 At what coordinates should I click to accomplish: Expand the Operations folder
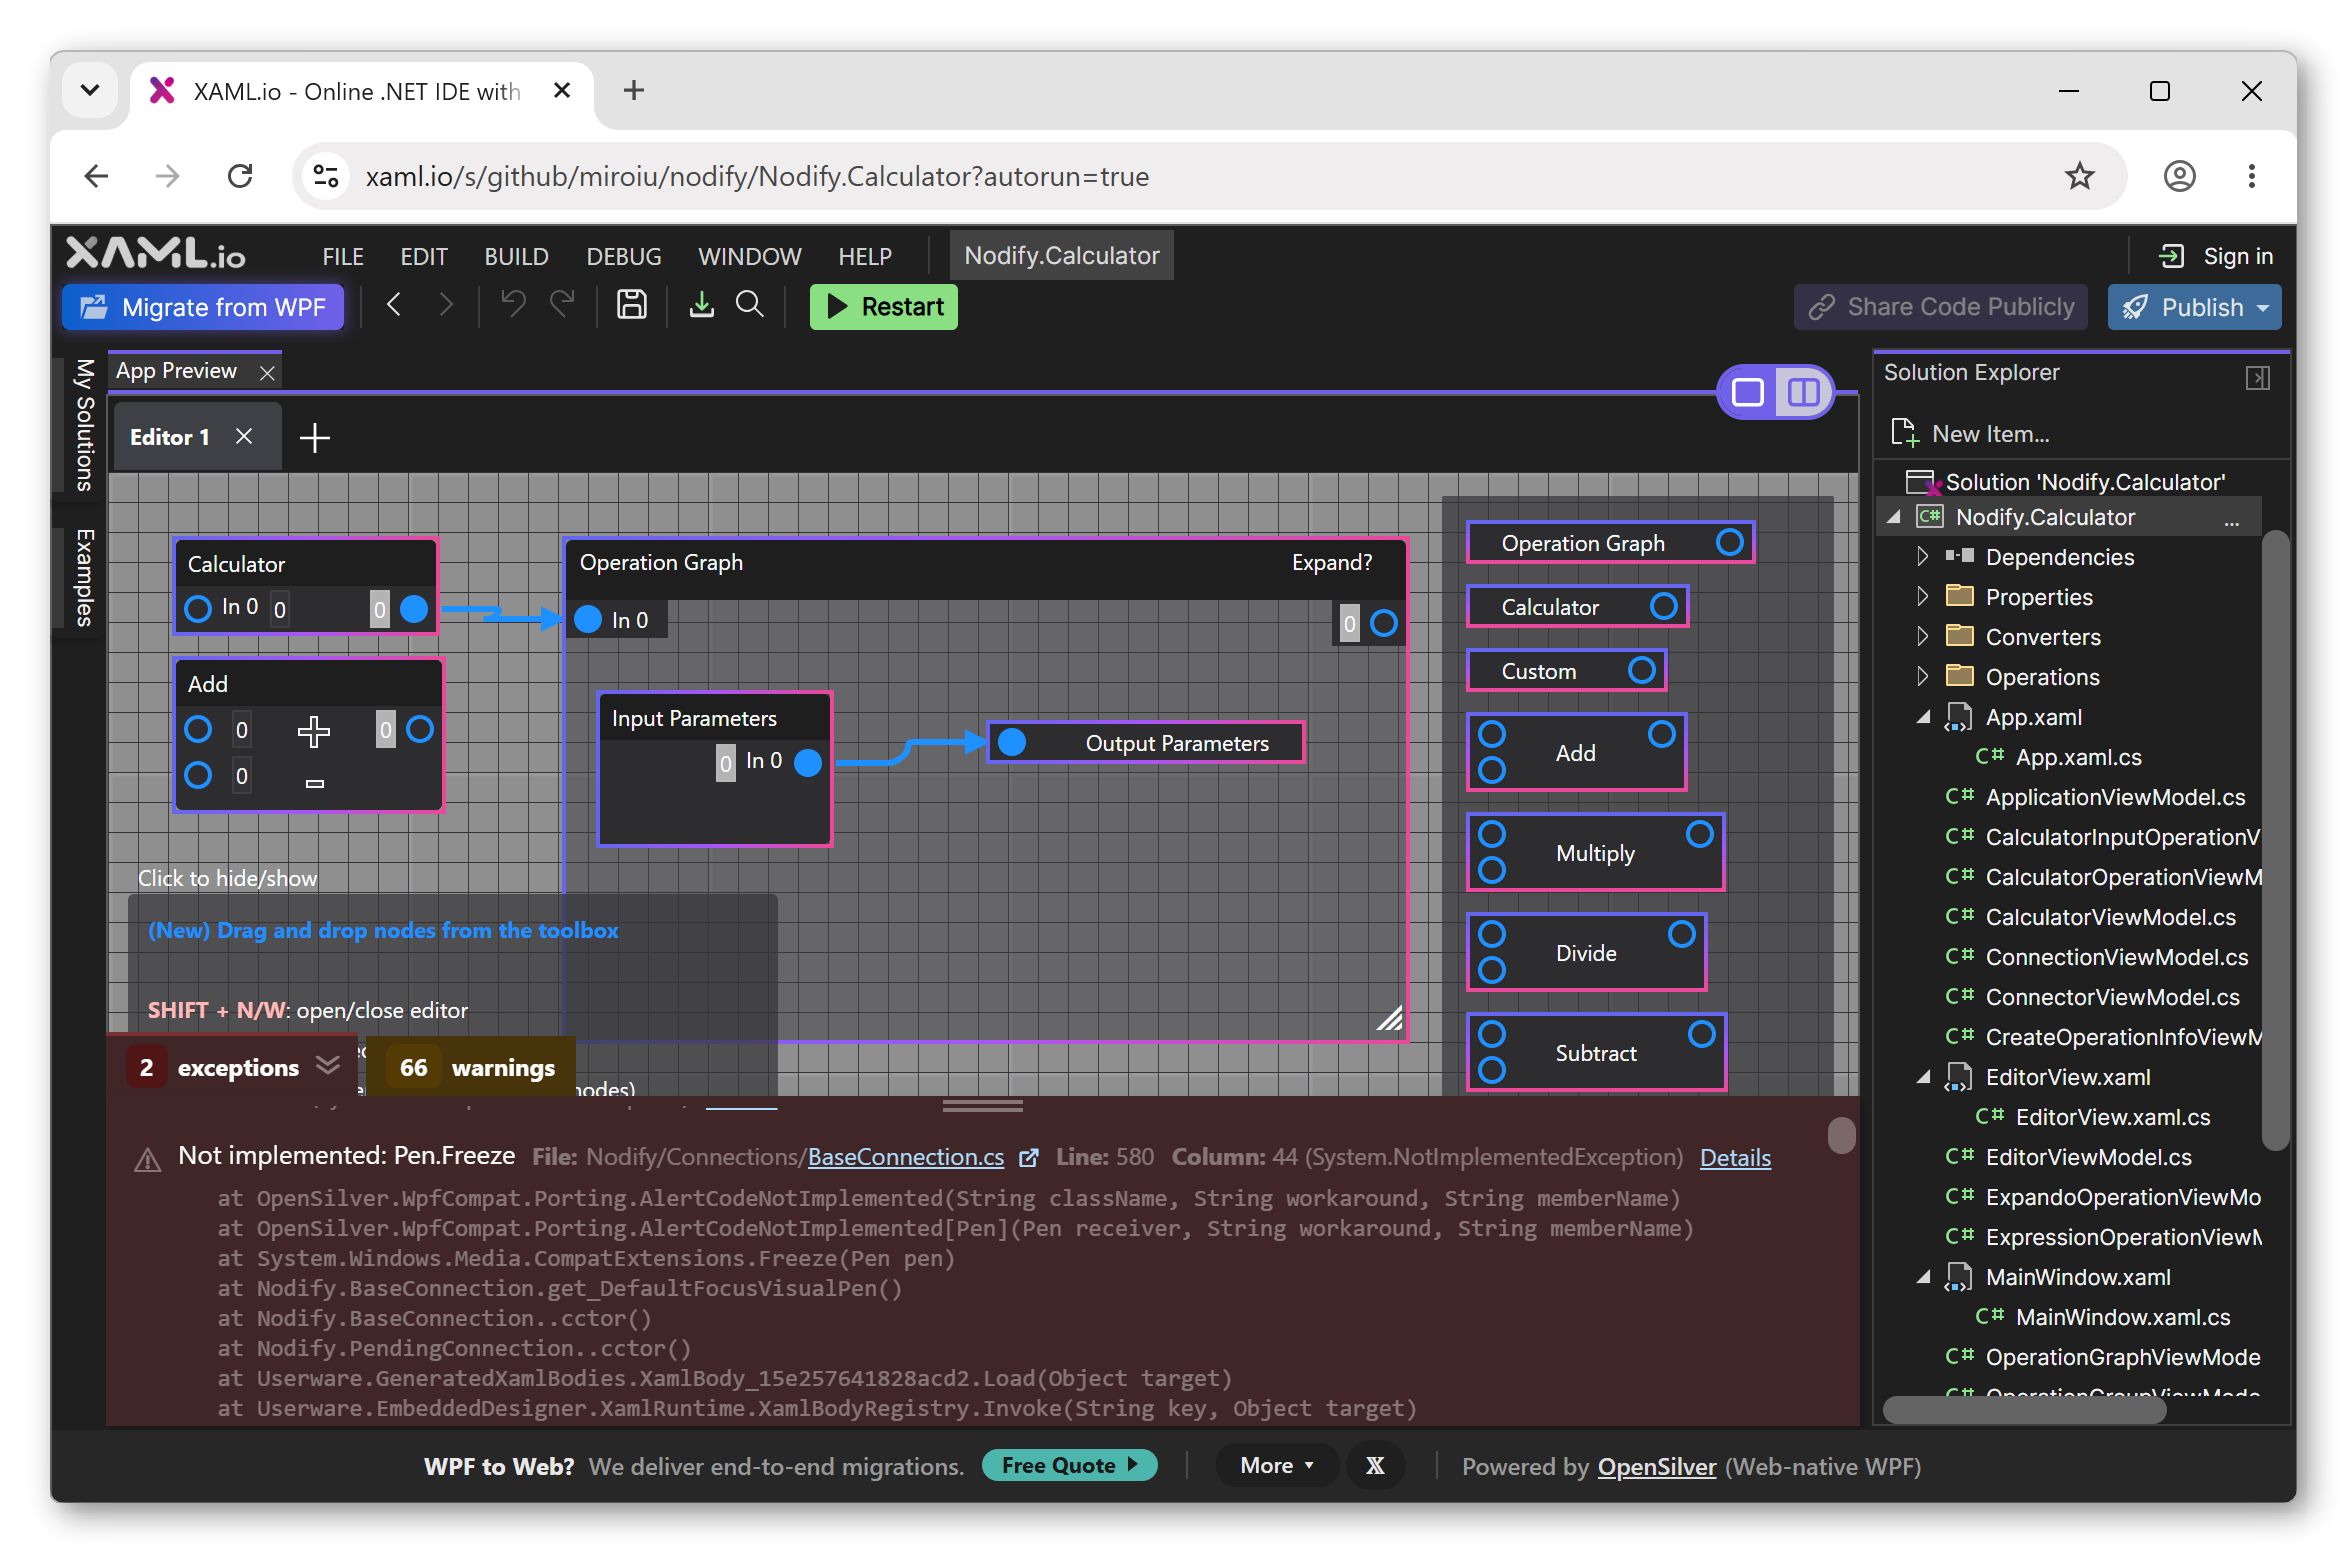[x=1922, y=677]
